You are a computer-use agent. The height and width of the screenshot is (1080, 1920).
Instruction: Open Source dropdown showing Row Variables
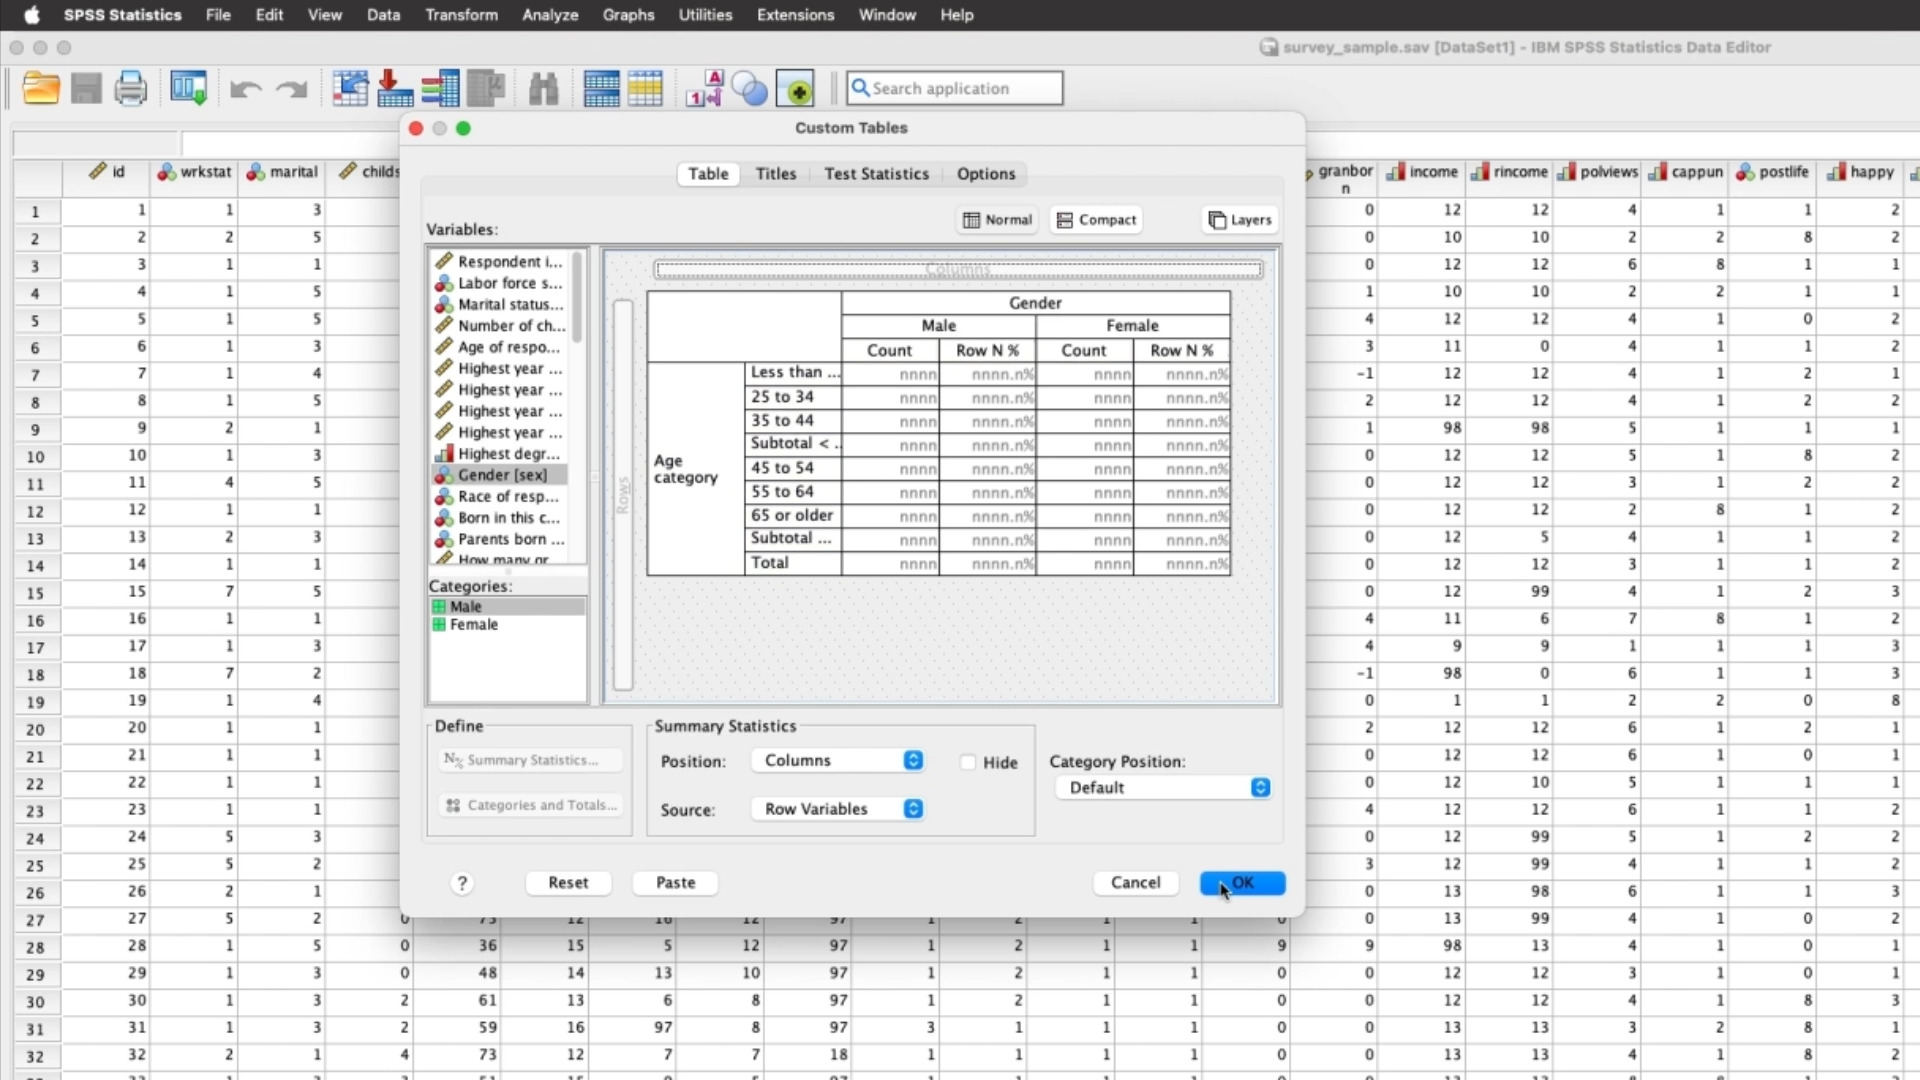(x=837, y=809)
